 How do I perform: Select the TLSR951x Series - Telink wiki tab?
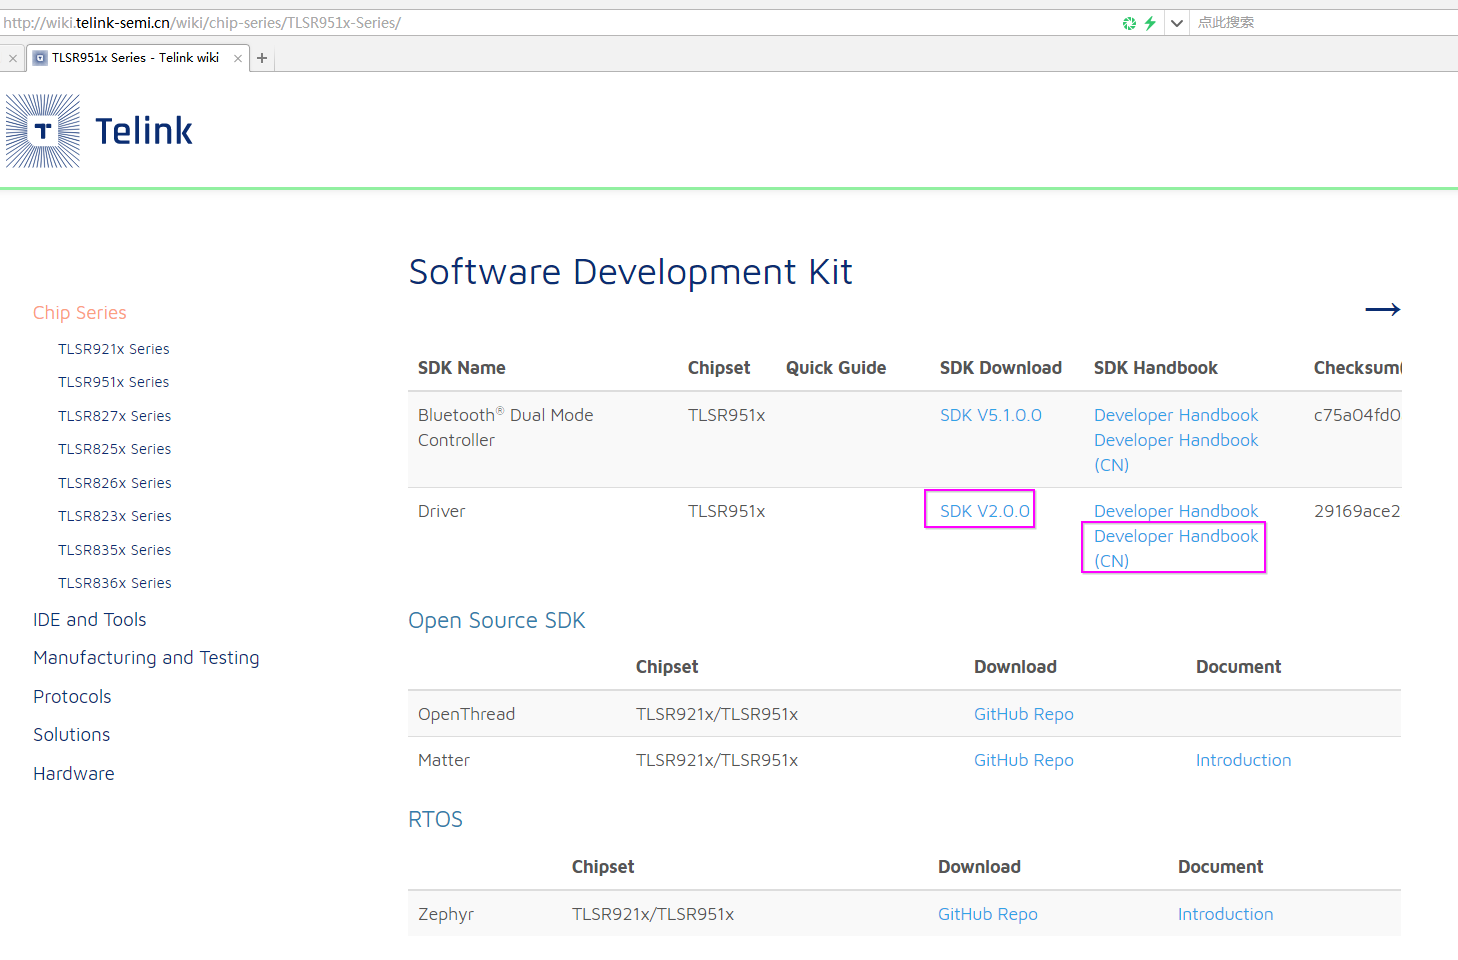click(136, 58)
